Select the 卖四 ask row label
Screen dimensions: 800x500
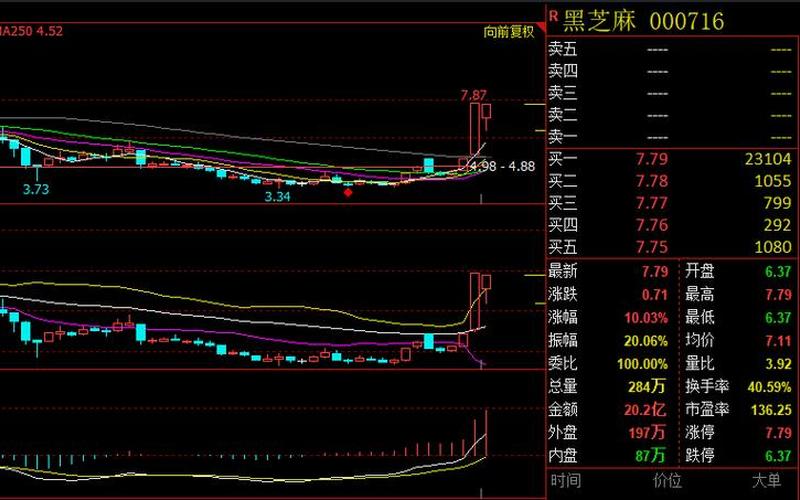(563, 71)
